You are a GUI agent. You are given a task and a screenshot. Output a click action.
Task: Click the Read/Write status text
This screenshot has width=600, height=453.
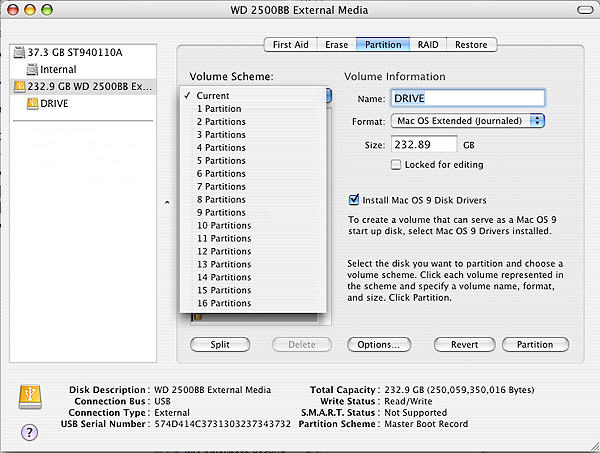408,401
